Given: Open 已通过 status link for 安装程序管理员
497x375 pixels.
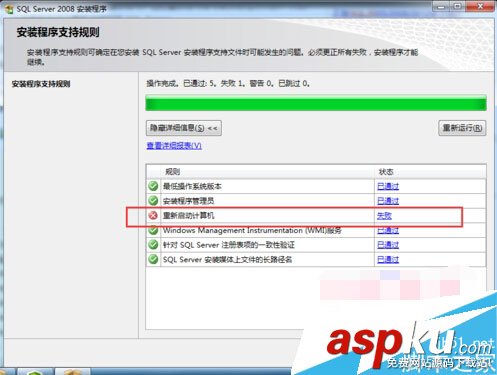Looking at the screenshot, I should (x=388, y=201).
